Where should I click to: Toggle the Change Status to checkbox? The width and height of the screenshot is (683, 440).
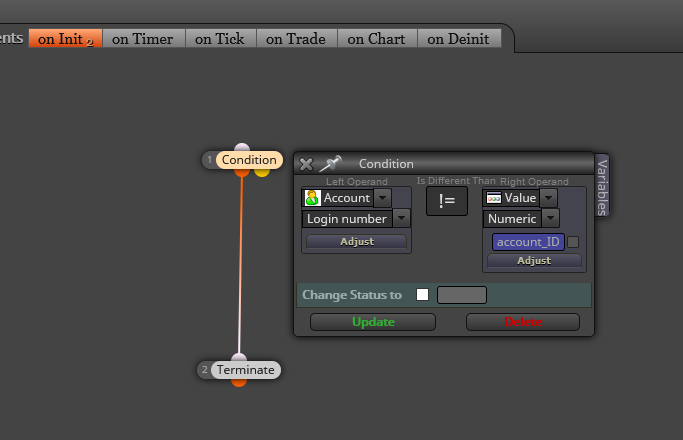(423, 295)
